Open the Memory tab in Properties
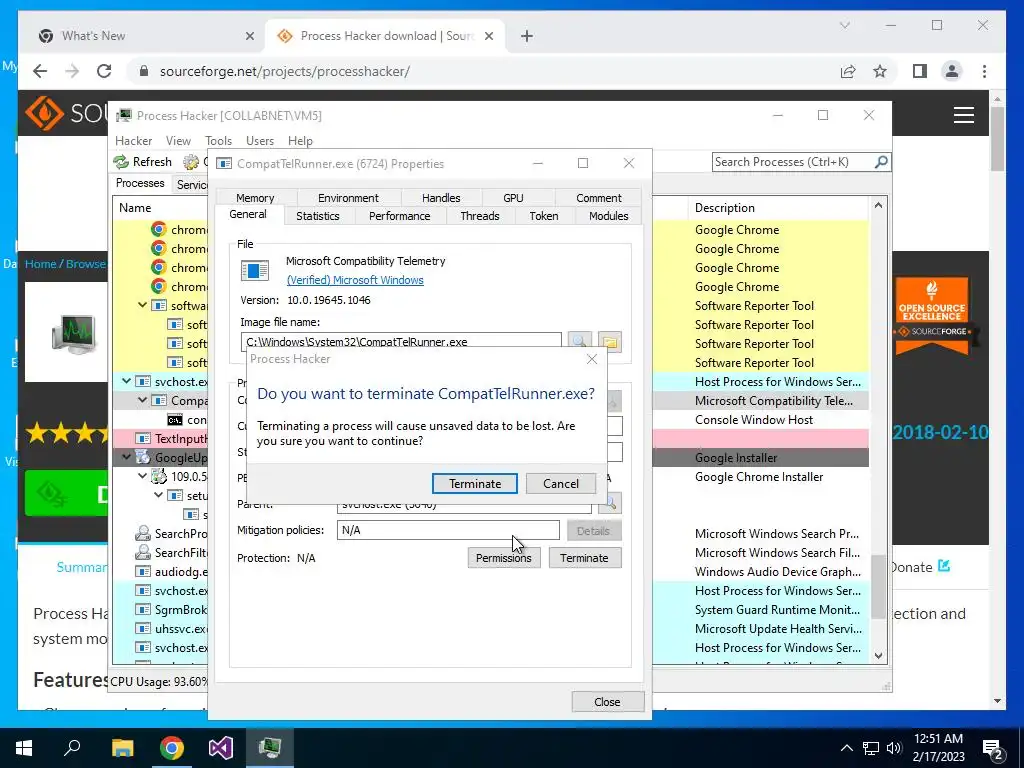Image resolution: width=1024 pixels, height=768 pixels. [x=255, y=198]
